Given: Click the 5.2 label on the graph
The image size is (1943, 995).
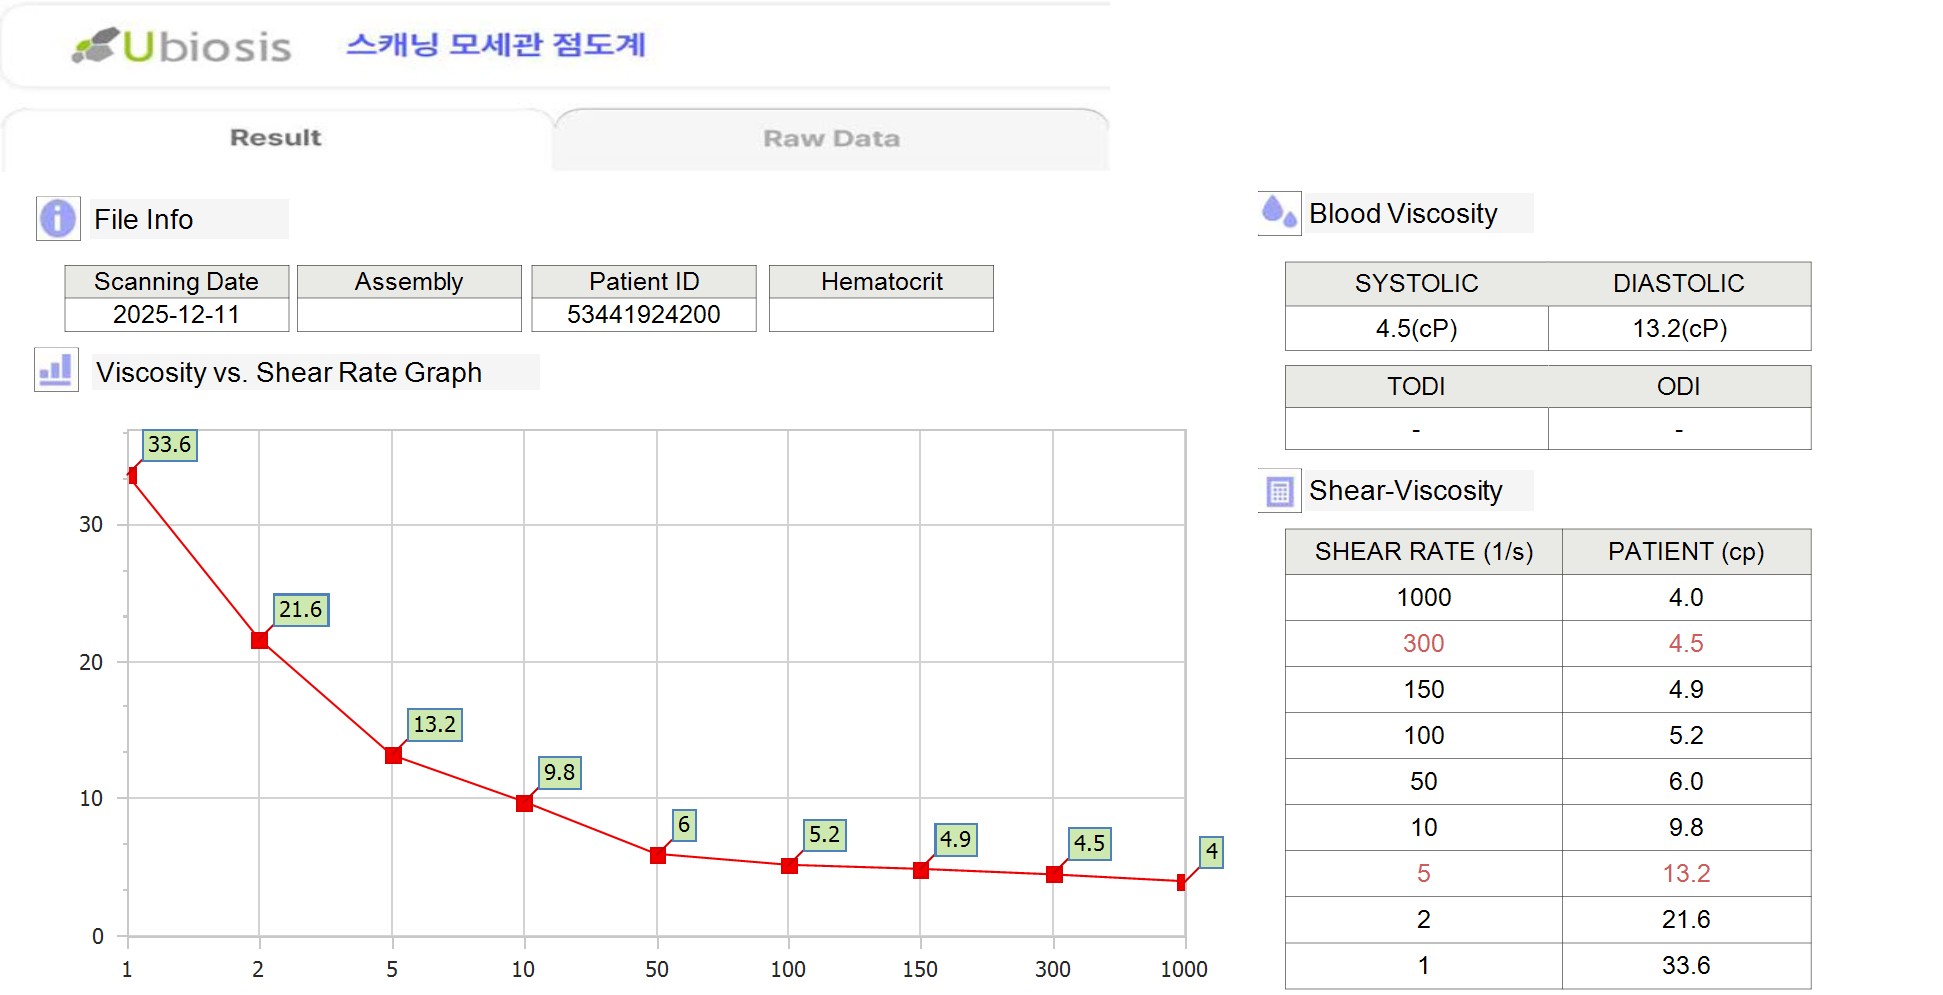Looking at the screenshot, I should click(825, 835).
